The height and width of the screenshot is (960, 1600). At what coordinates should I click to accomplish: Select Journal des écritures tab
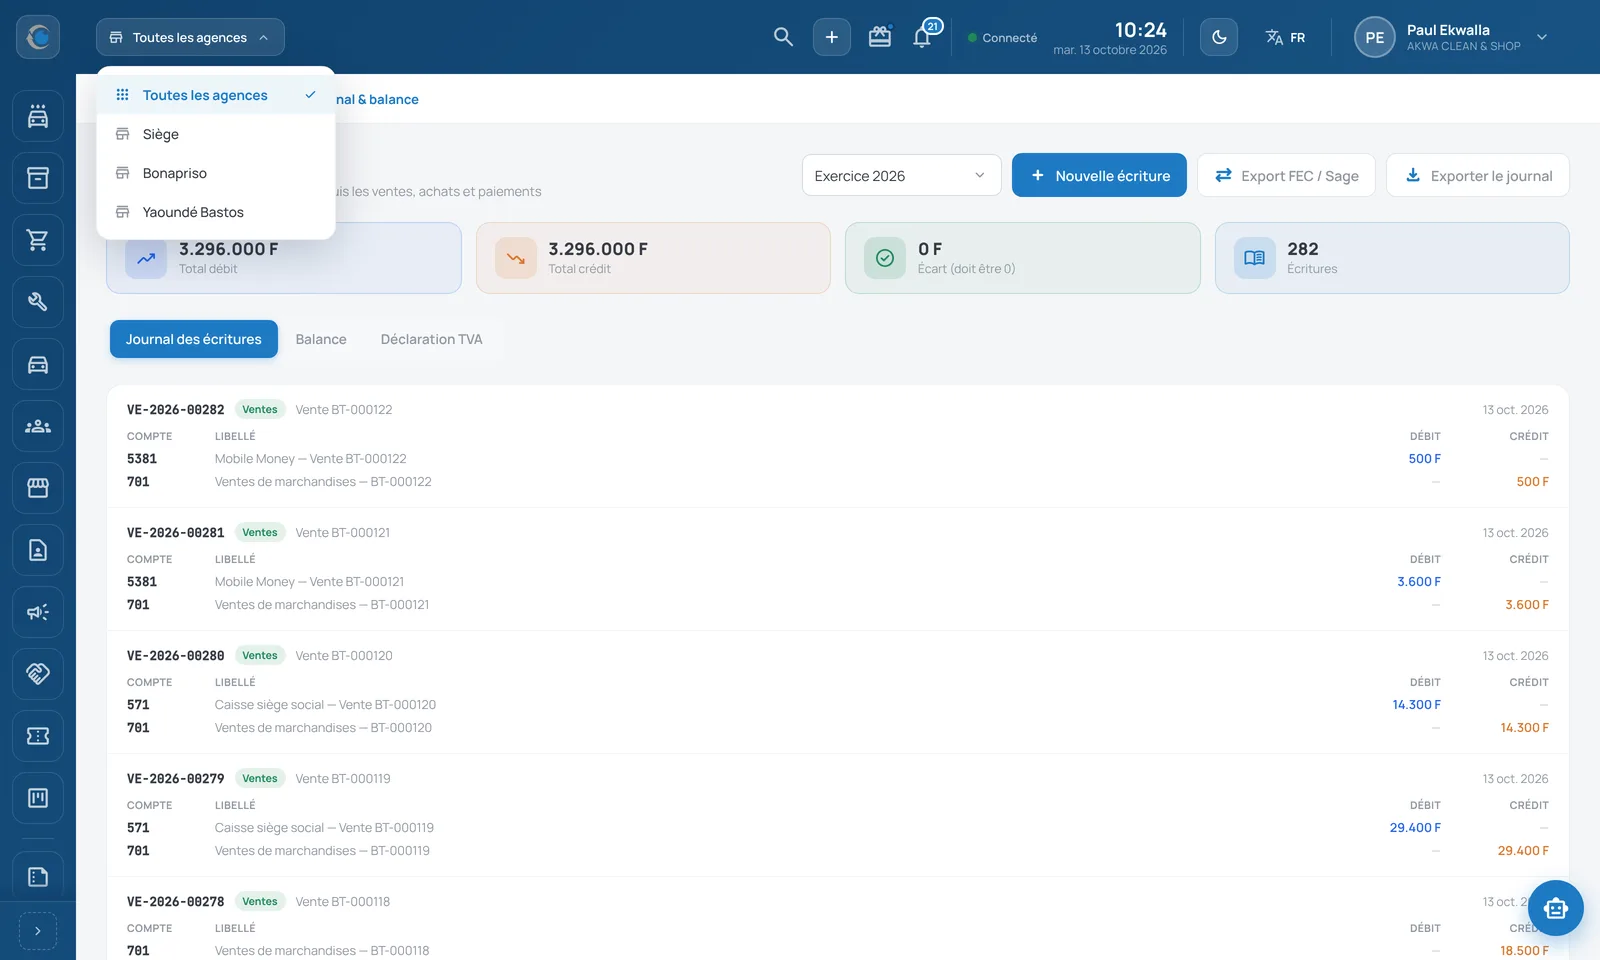[x=194, y=339]
